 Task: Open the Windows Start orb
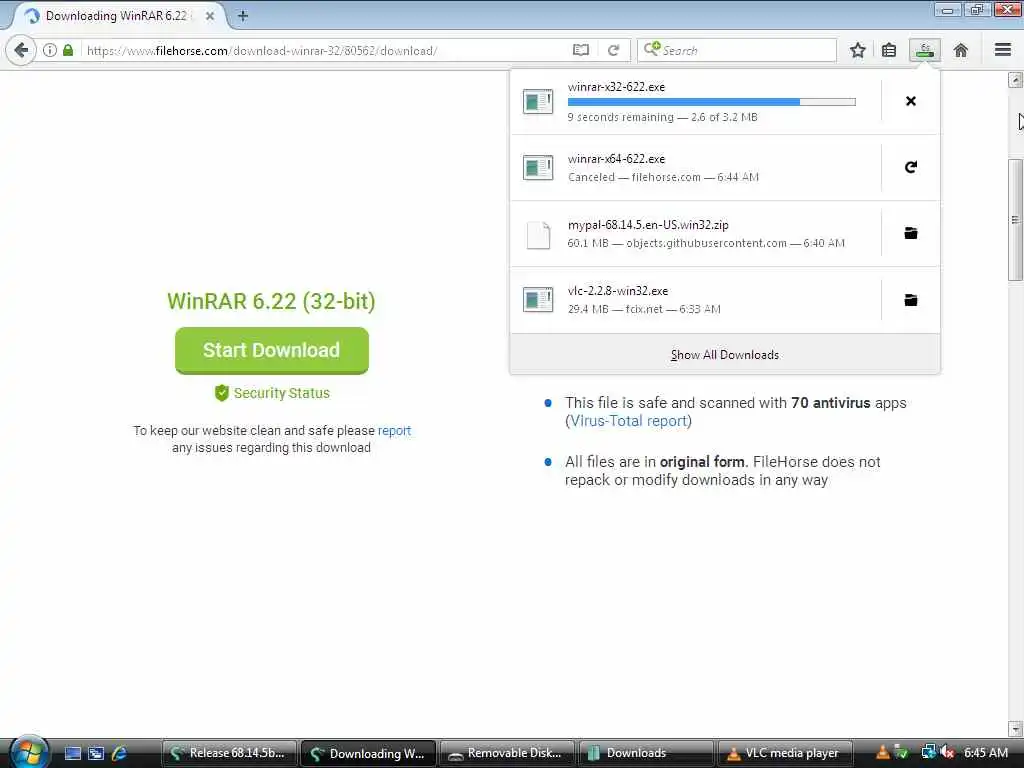click(28, 752)
